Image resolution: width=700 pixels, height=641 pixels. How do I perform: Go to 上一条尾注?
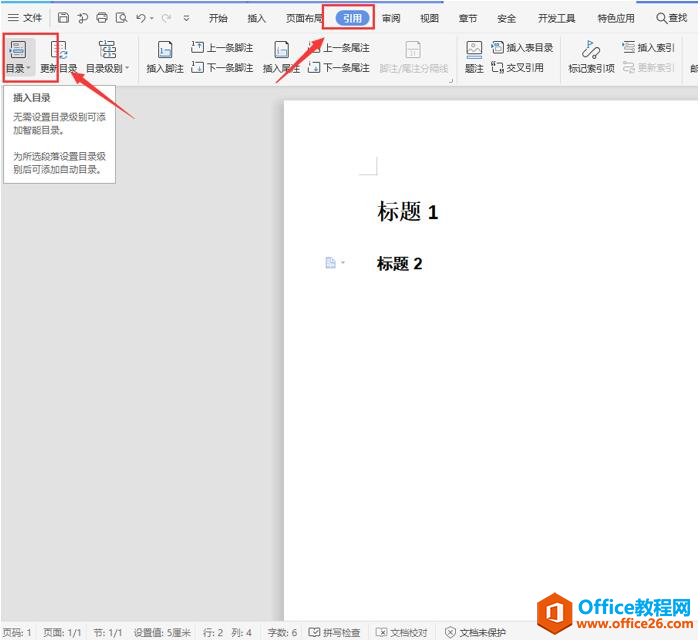coord(339,47)
